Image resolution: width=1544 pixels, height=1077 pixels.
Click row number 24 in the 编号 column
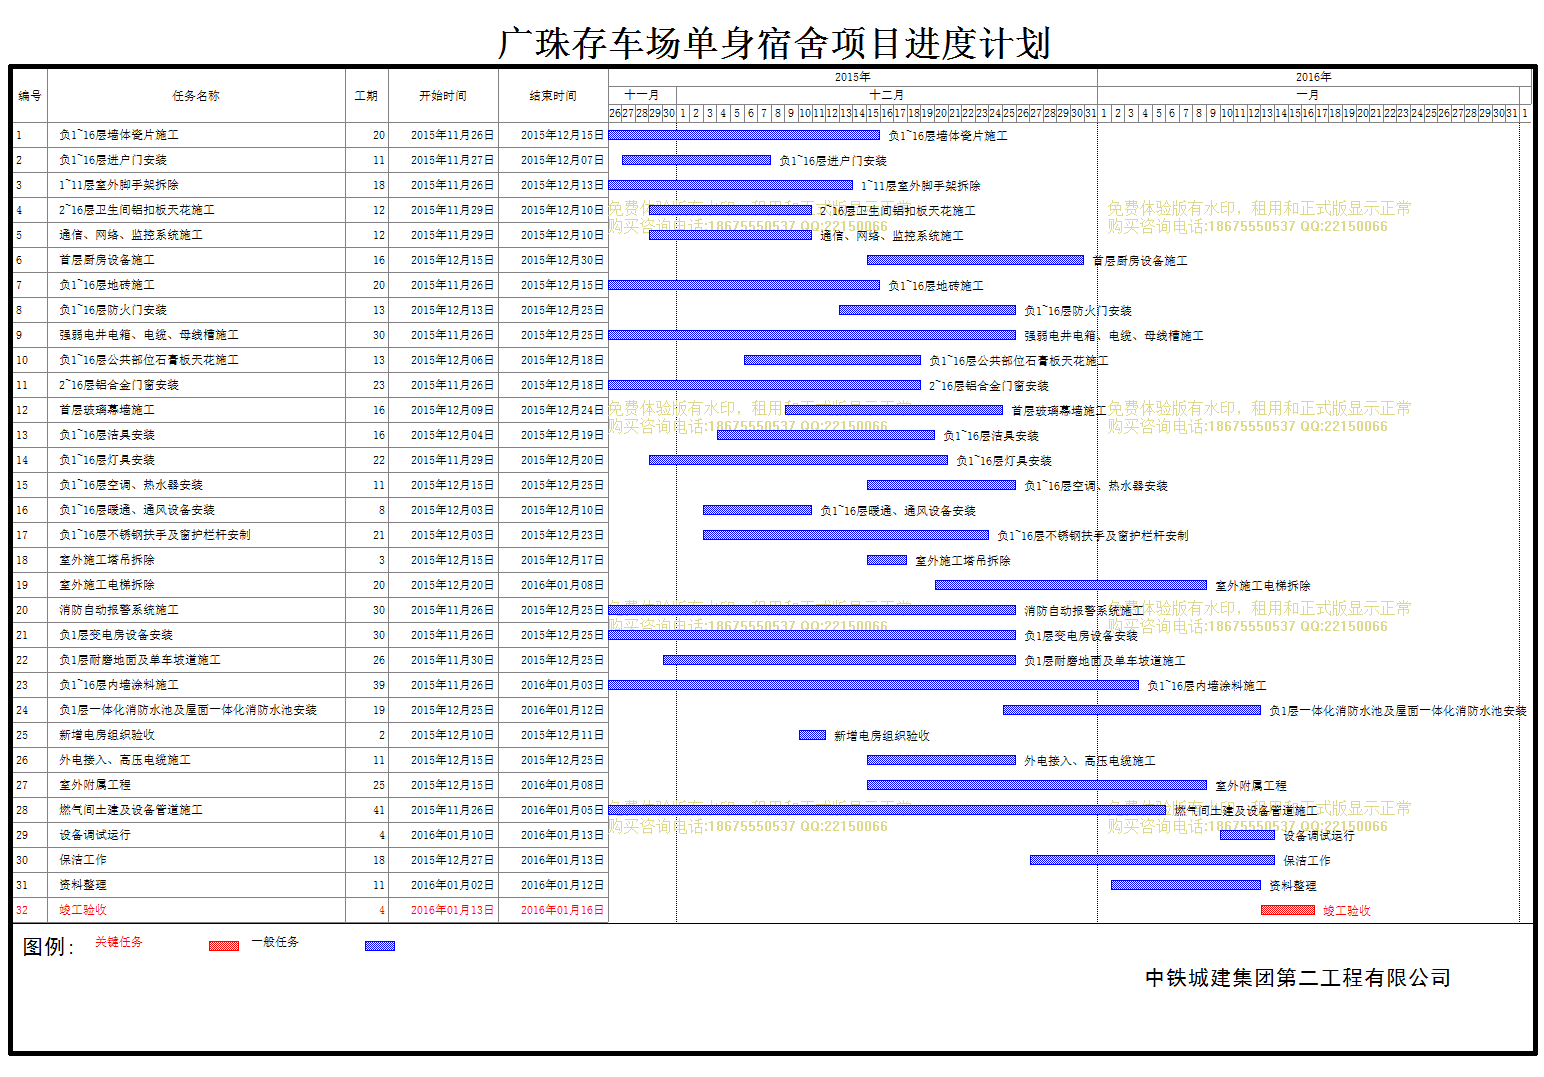[22, 710]
